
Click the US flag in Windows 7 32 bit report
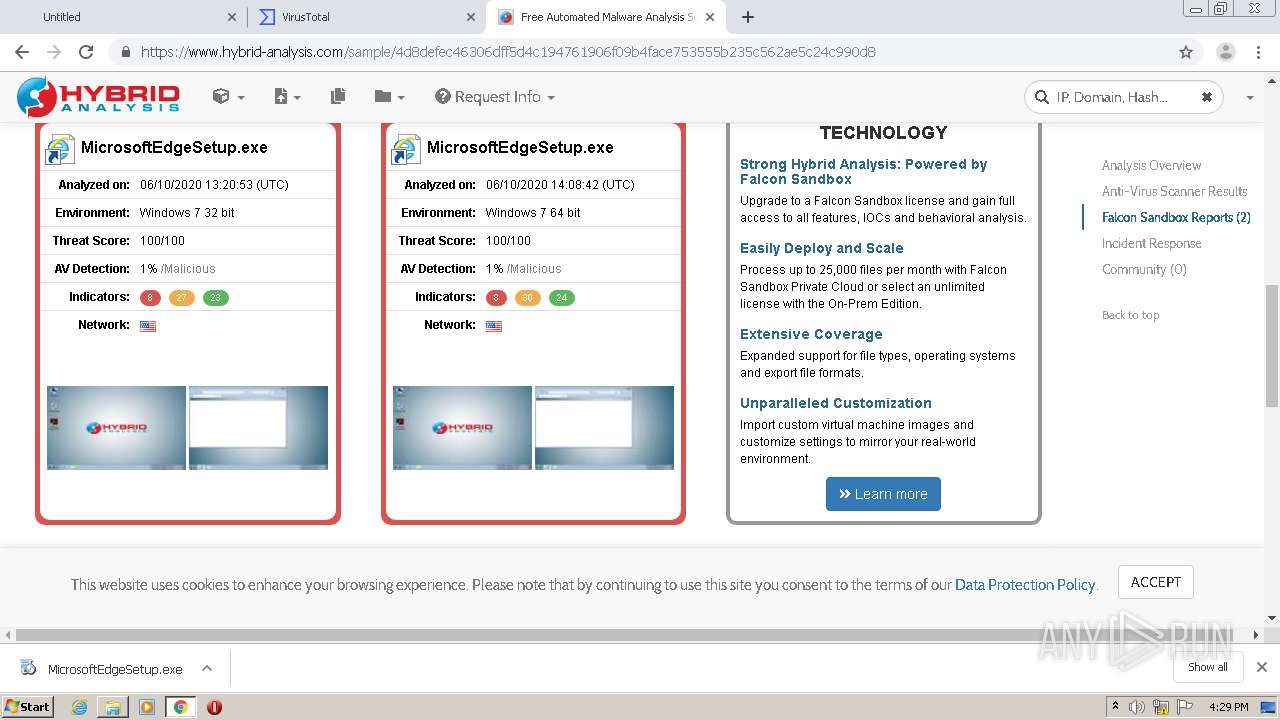click(148, 326)
